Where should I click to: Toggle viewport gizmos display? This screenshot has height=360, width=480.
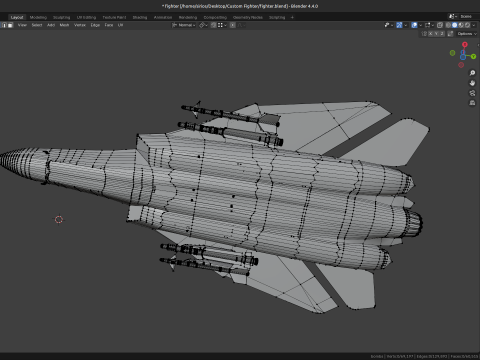[399, 25]
